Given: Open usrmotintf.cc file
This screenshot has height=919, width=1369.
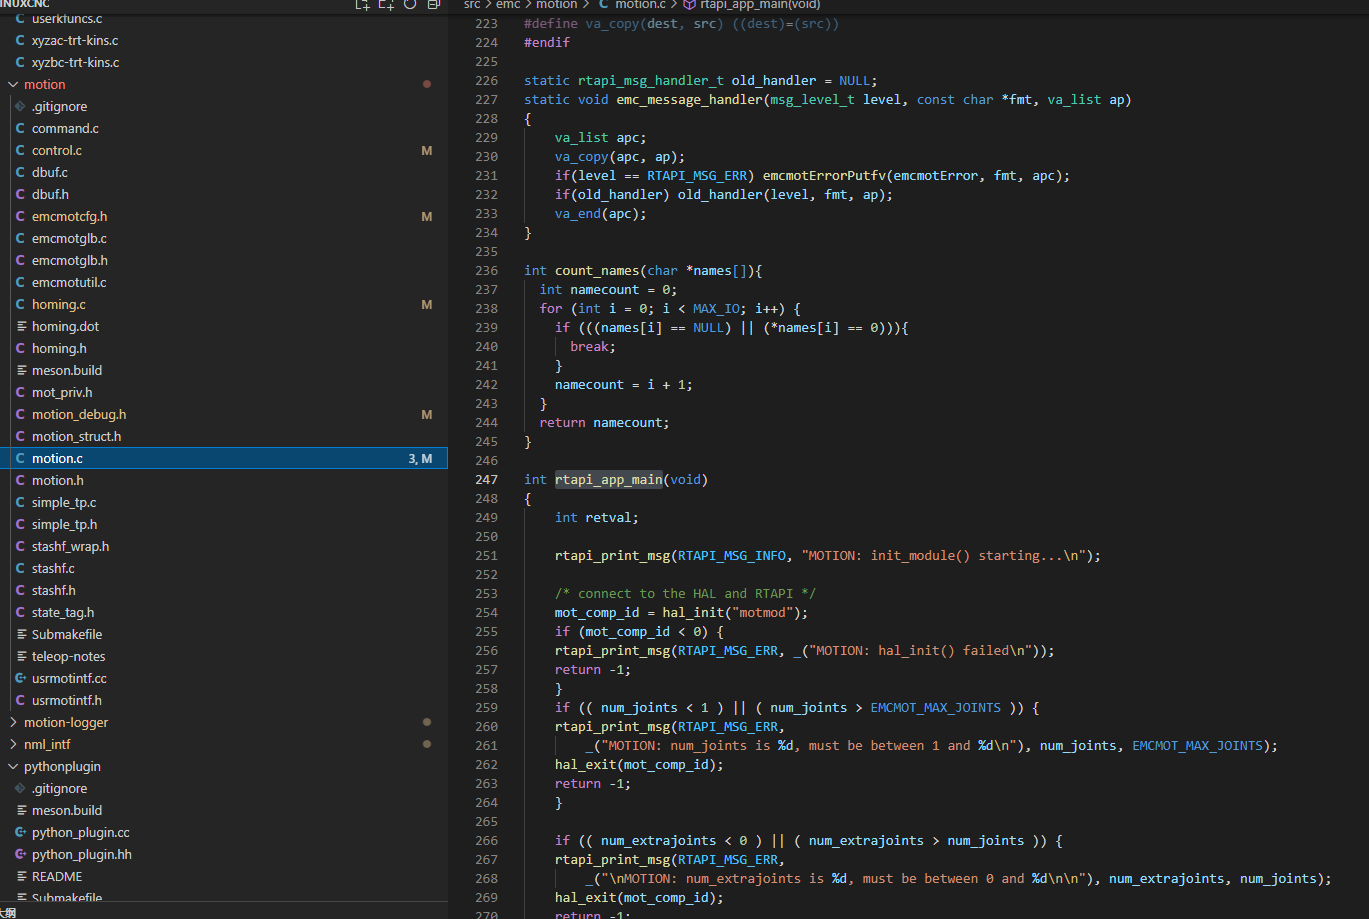Looking at the screenshot, I should pyautogui.click(x=224, y=678).
